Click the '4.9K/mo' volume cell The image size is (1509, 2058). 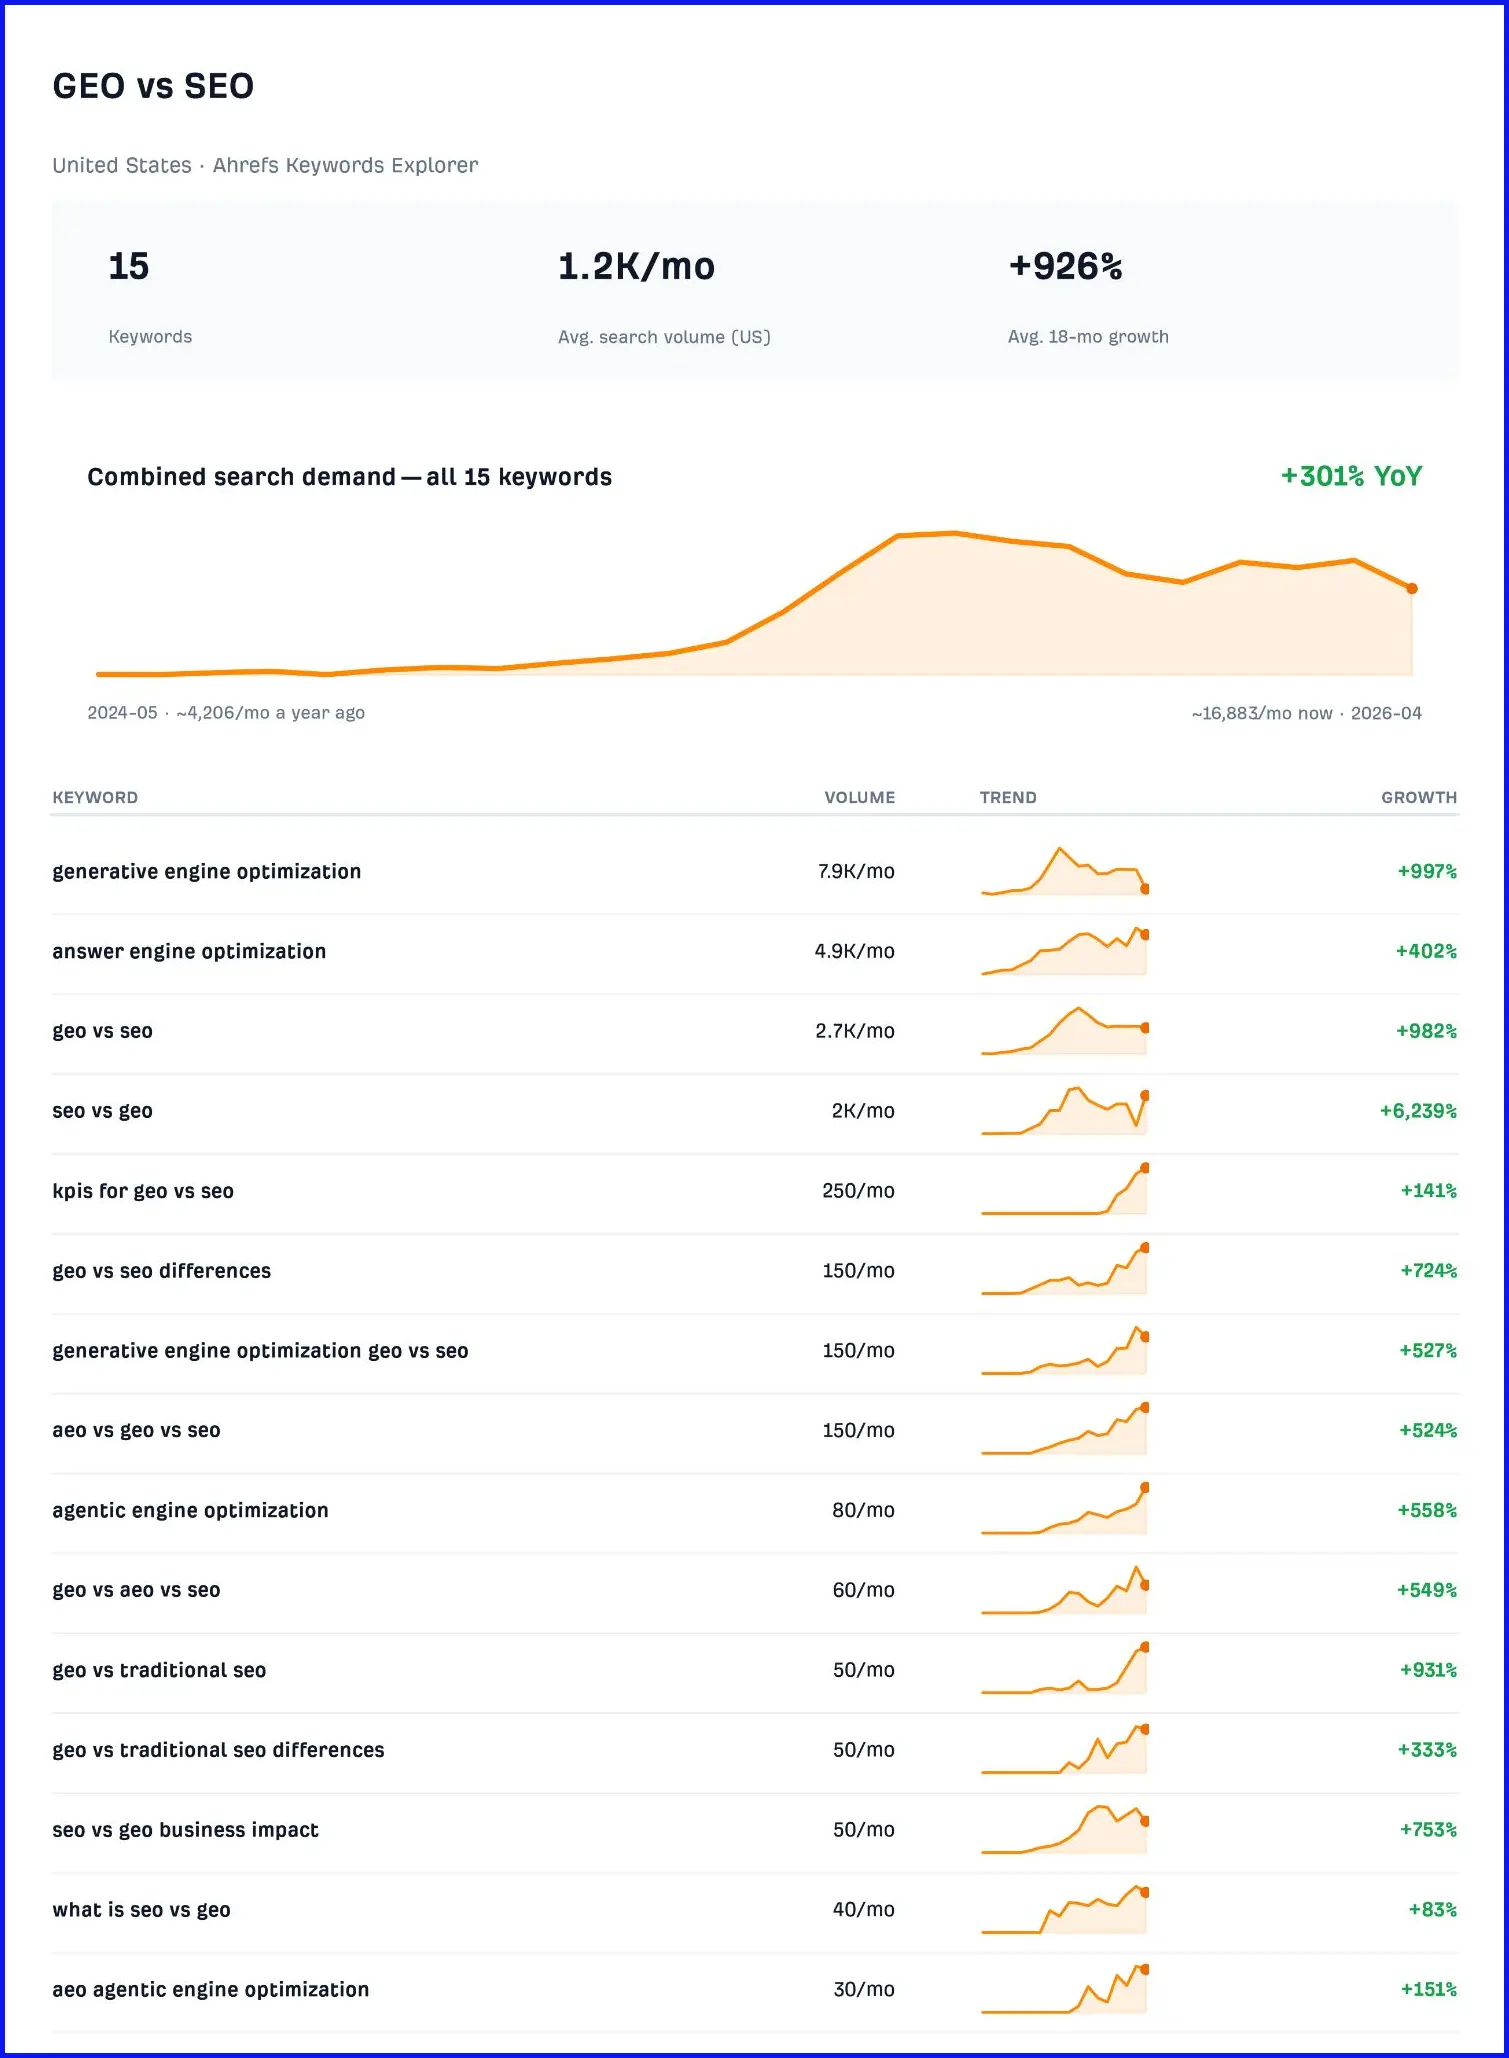[854, 951]
